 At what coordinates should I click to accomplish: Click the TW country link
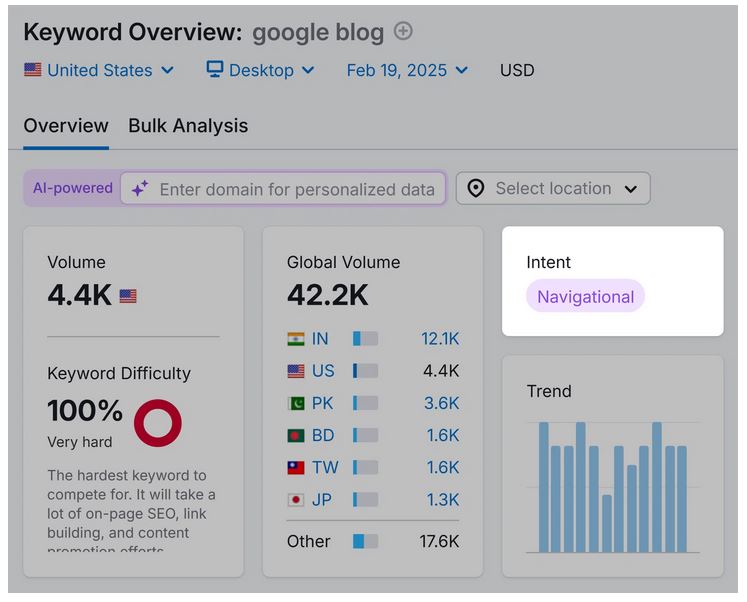(325, 468)
